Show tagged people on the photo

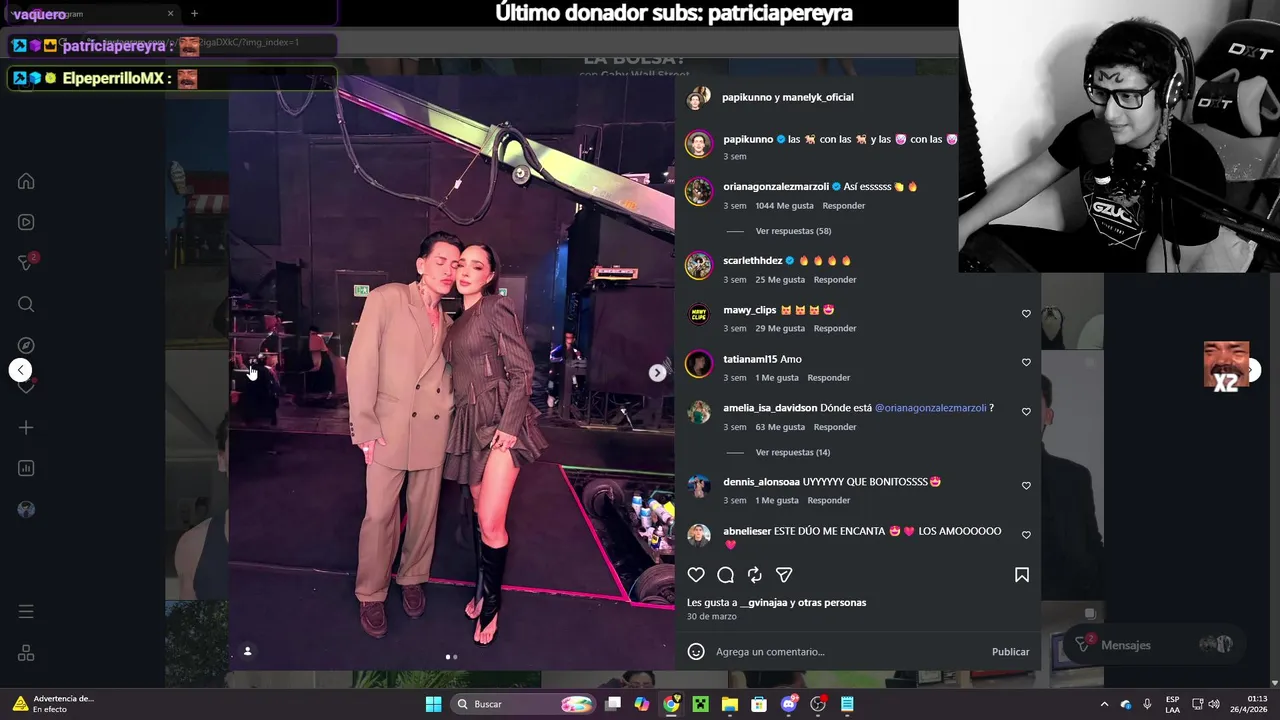pyautogui.click(x=247, y=651)
